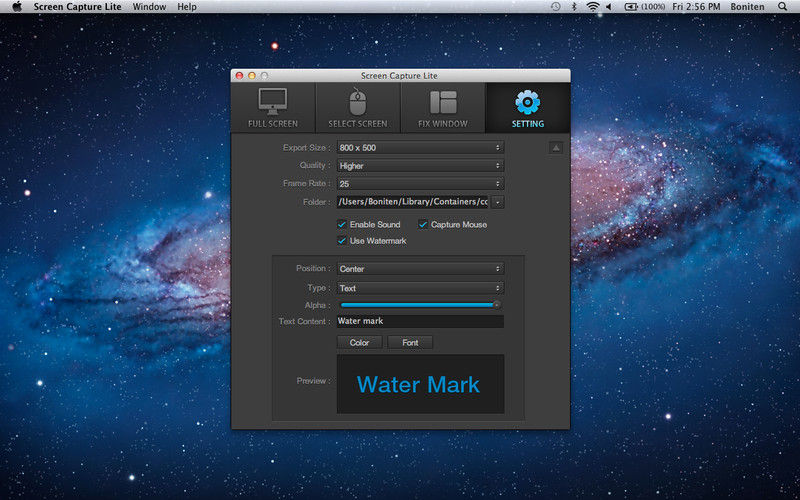Click the Font button

[x=410, y=342]
